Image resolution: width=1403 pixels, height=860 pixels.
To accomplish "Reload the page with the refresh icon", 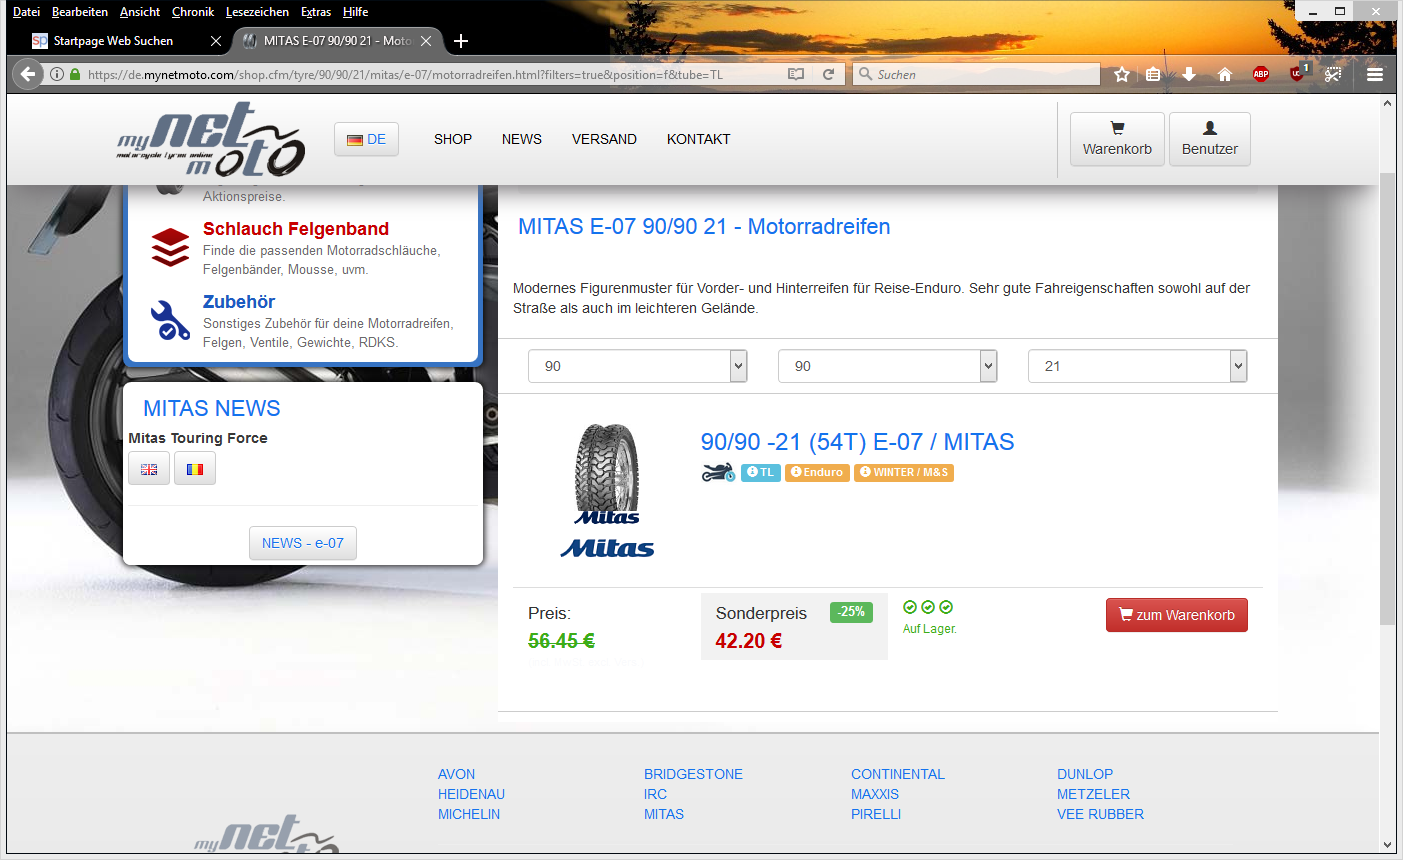I will pos(828,74).
